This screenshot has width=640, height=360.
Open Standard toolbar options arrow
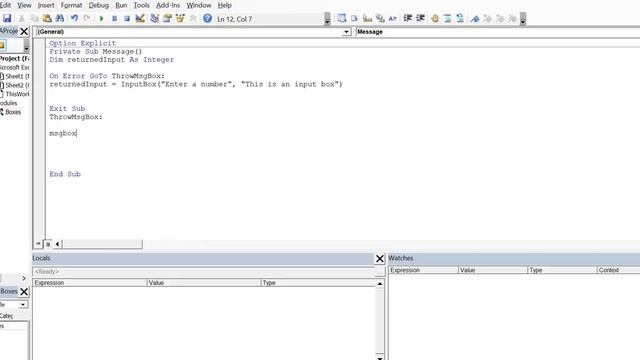coord(327,19)
